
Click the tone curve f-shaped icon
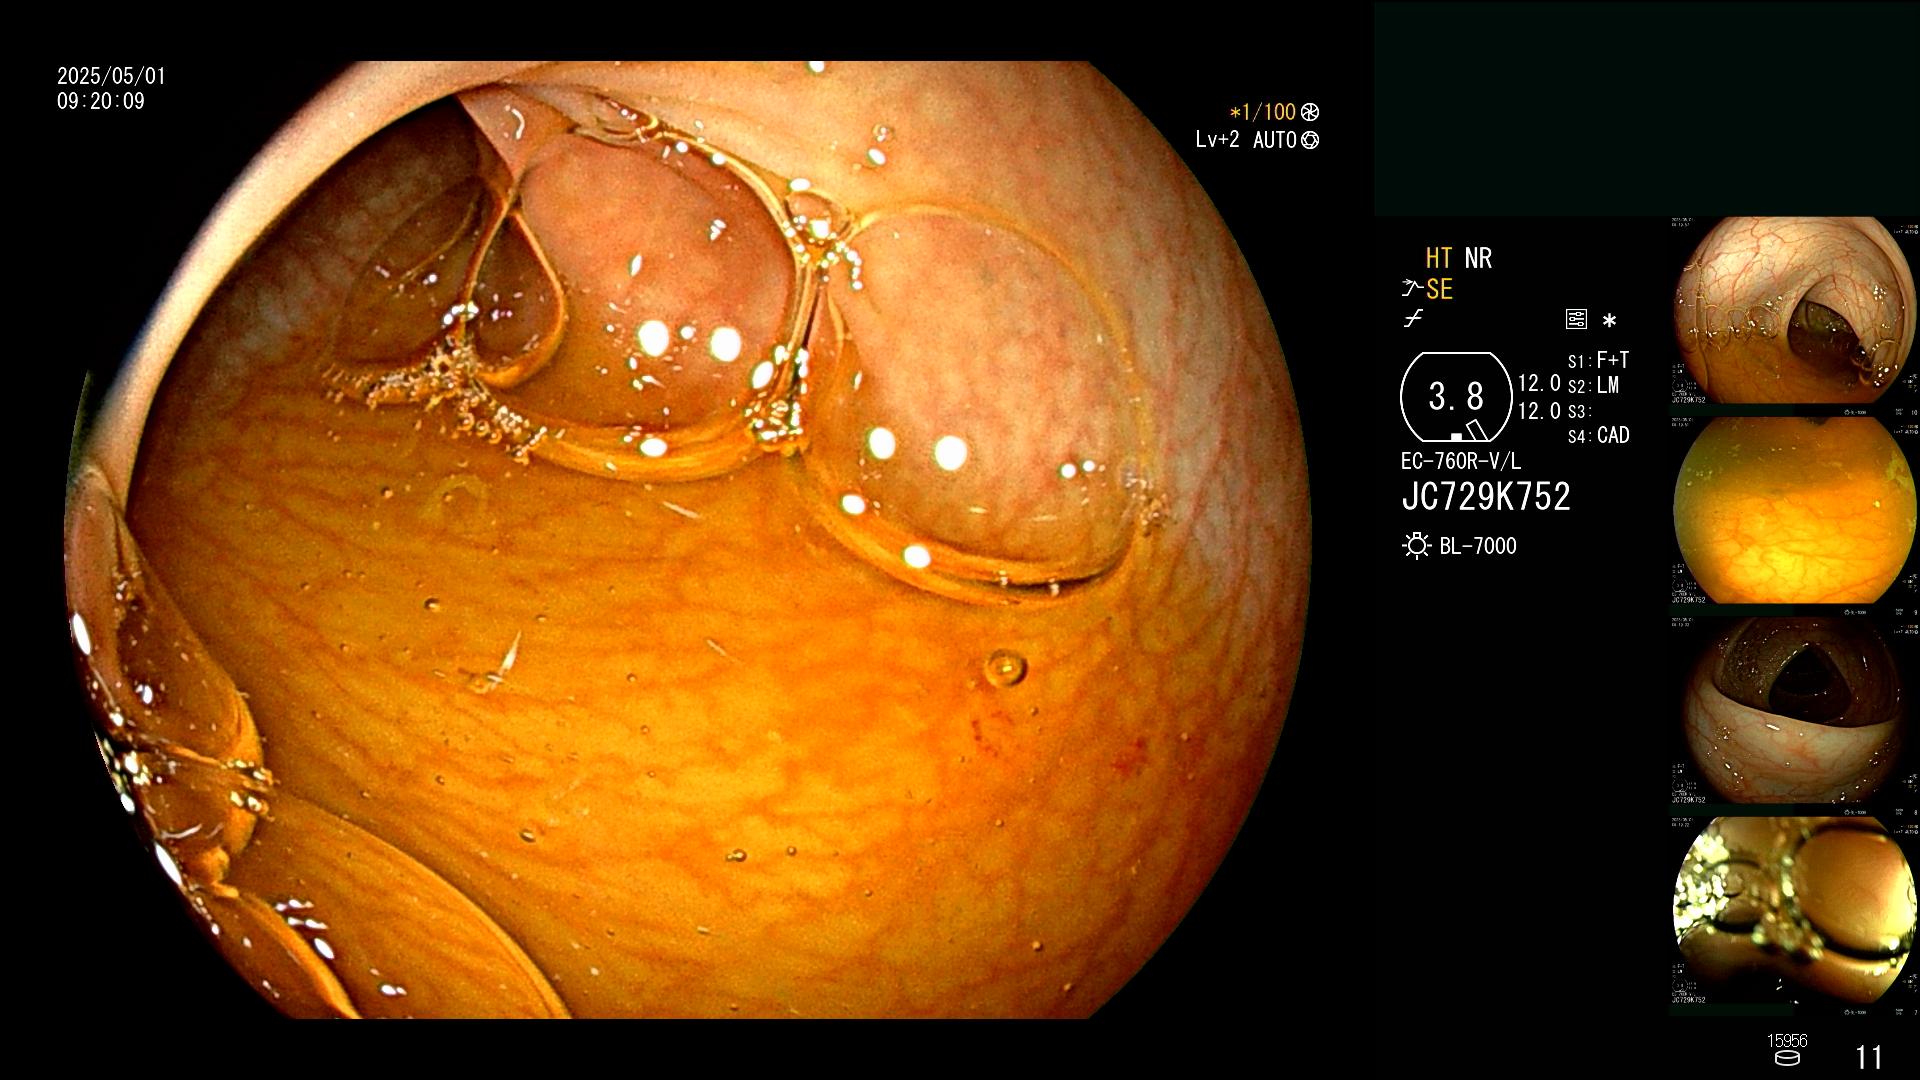pos(1413,319)
